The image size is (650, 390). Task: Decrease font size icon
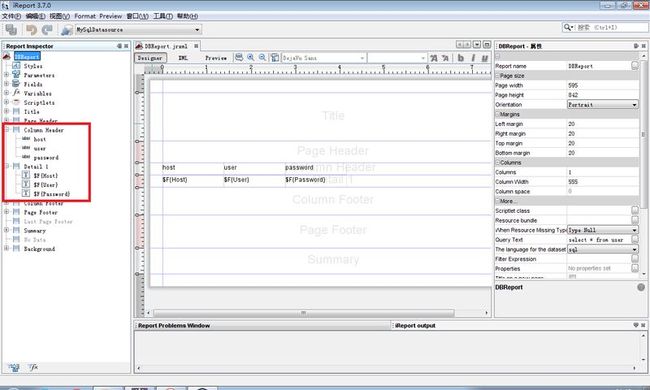coord(445,58)
